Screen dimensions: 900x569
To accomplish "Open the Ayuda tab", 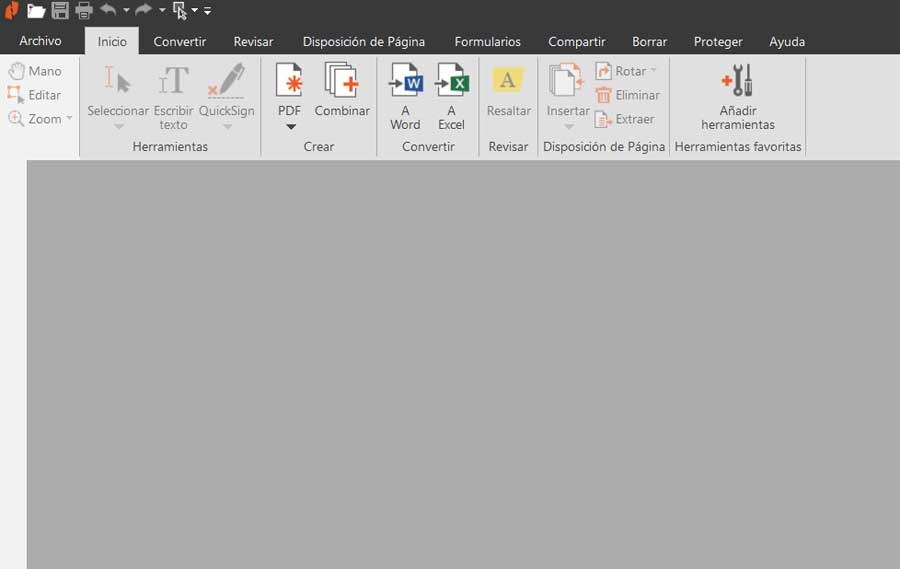I will click(x=787, y=41).
